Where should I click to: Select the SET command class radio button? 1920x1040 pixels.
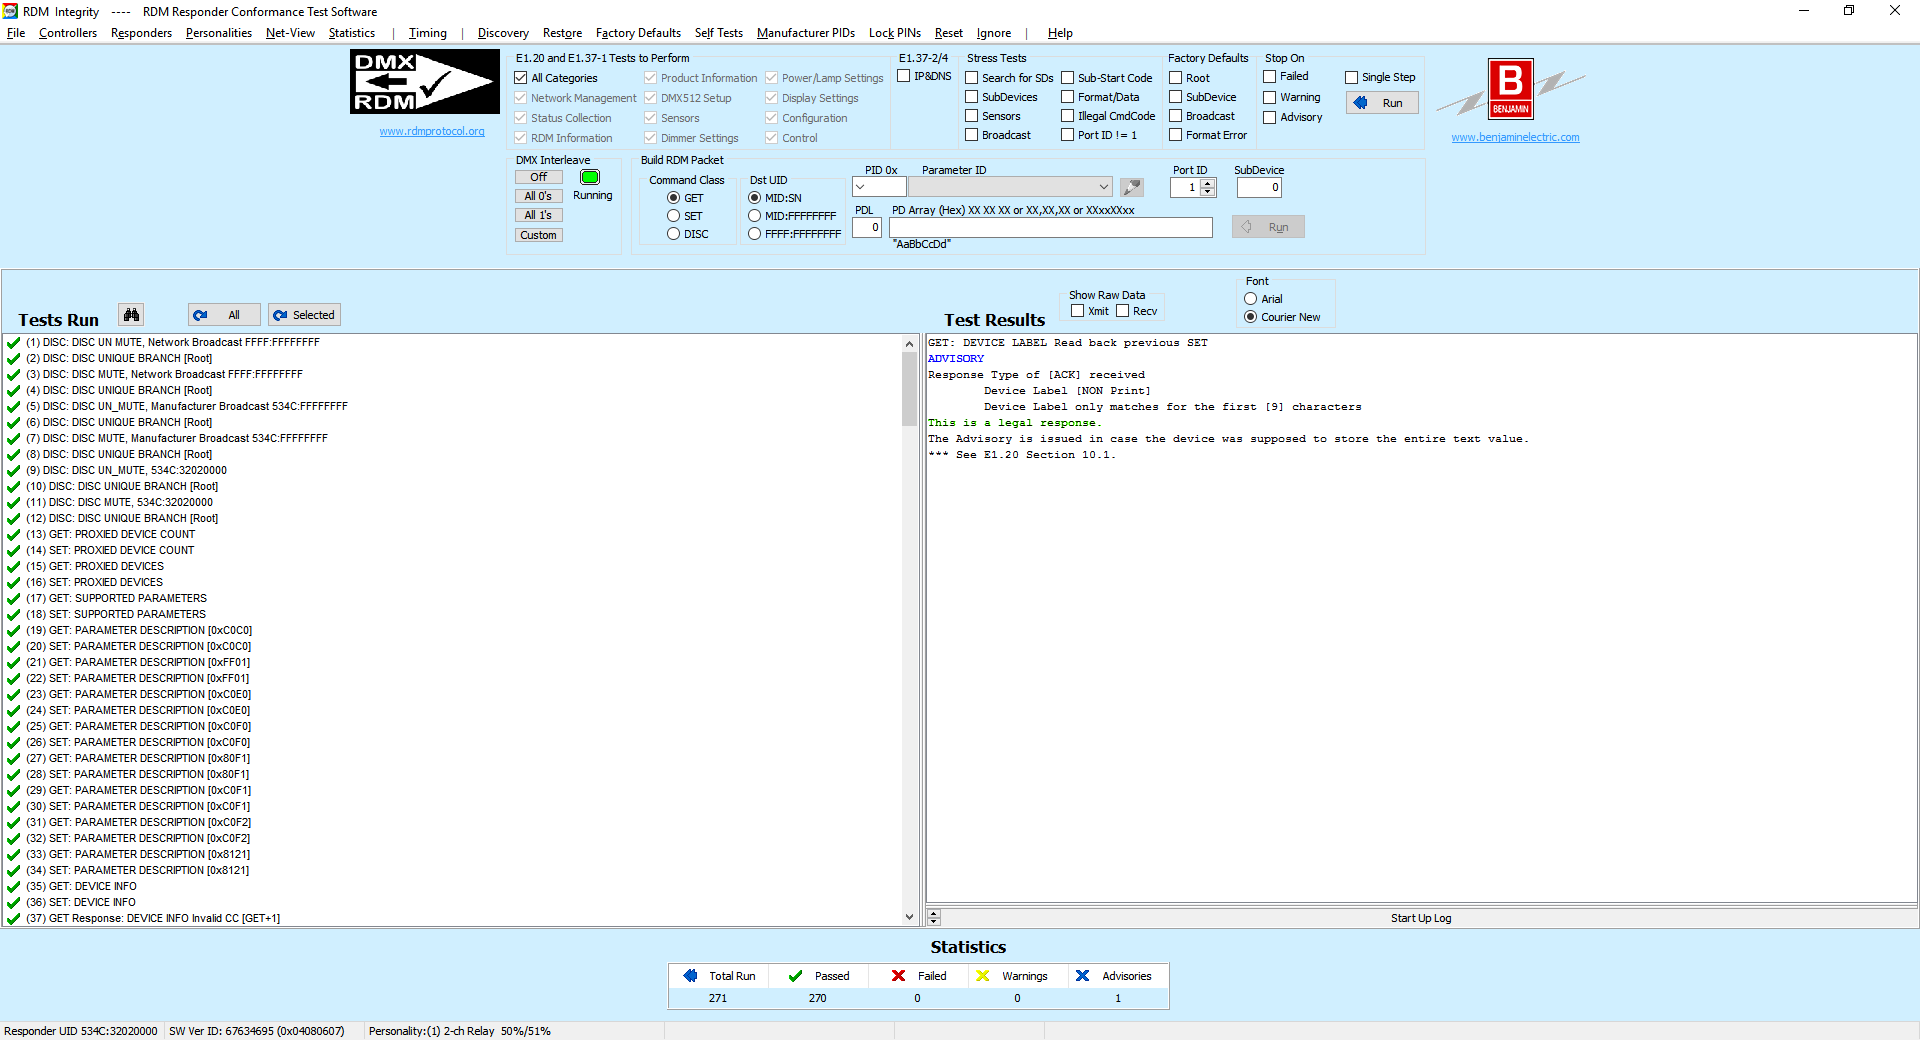pyautogui.click(x=673, y=216)
